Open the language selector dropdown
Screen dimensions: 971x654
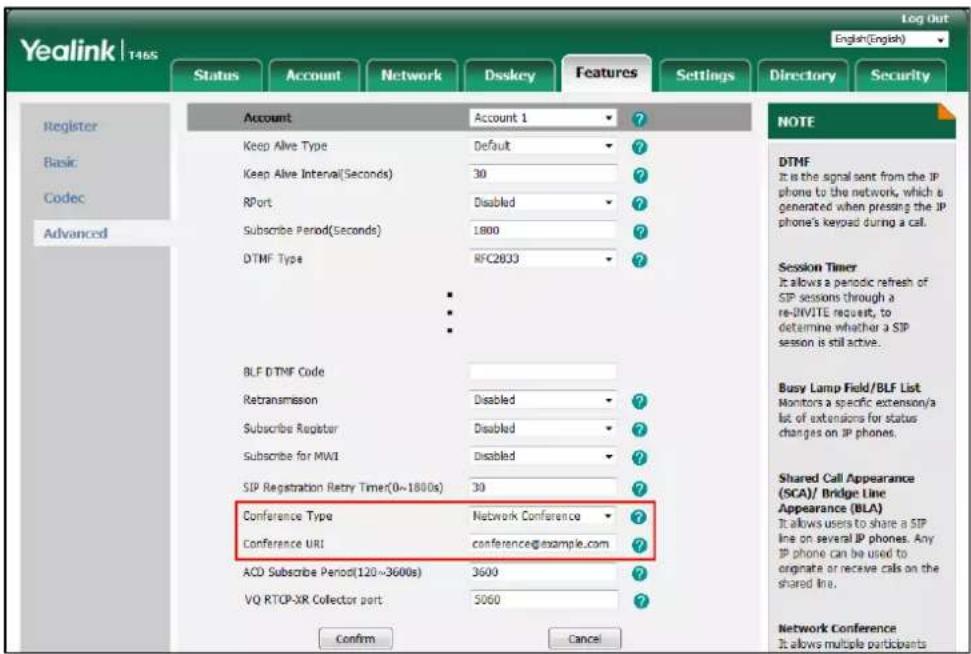coord(890,40)
